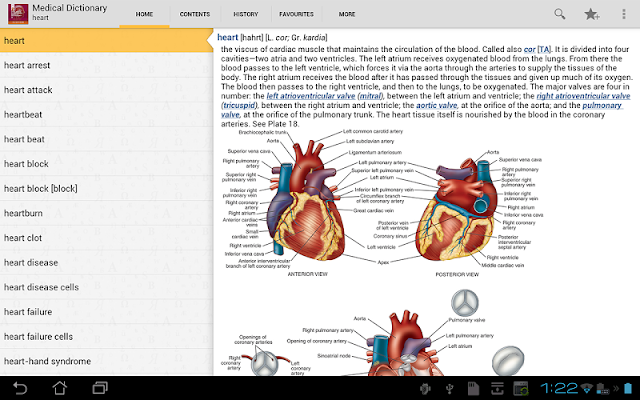Open the three-dot overflow menu
This screenshot has width=640, height=400.
[624, 14]
